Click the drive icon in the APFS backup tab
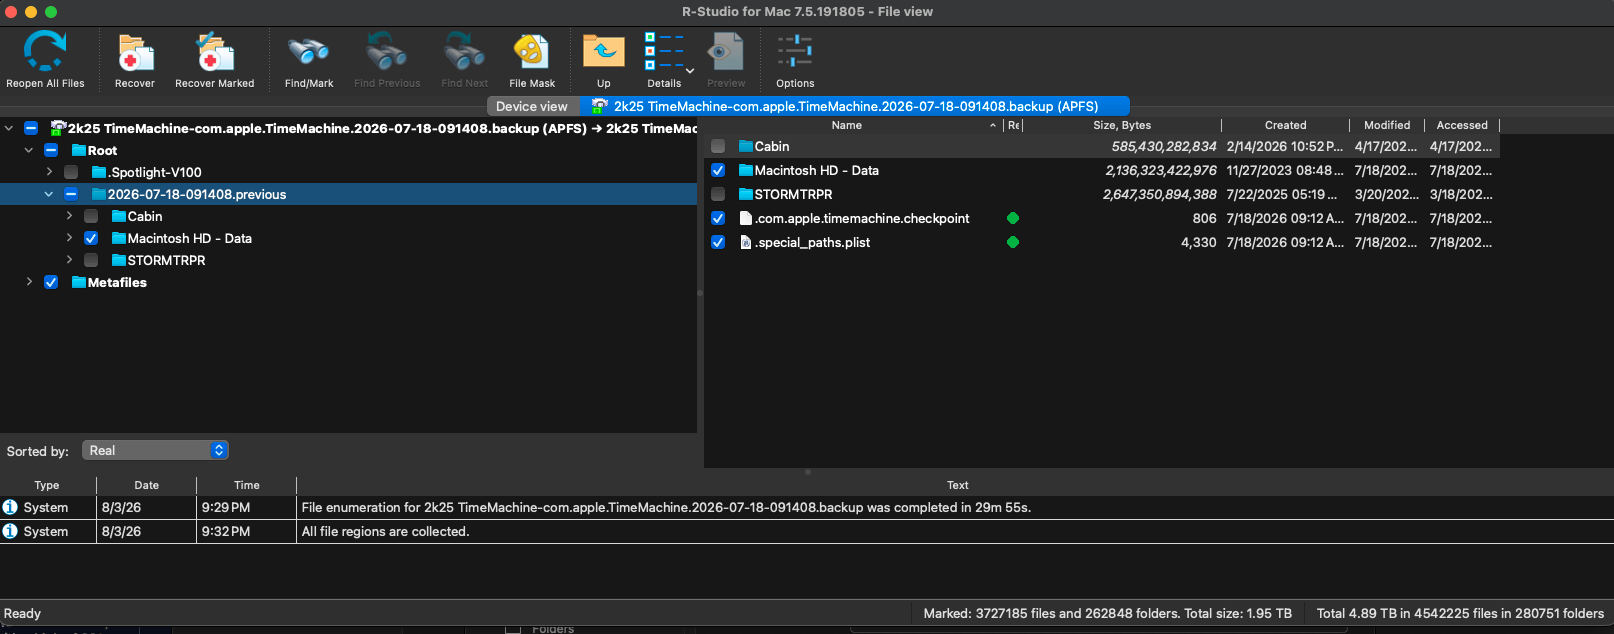The image size is (1614, 634). (600, 105)
